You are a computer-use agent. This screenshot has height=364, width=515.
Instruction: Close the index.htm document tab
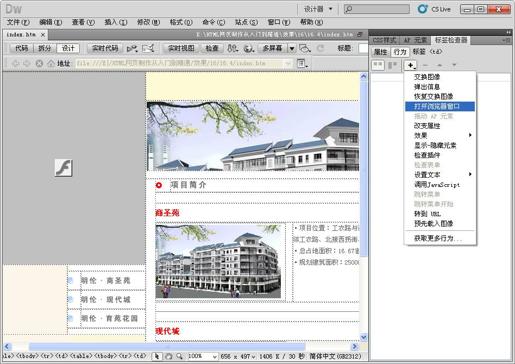(43, 35)
